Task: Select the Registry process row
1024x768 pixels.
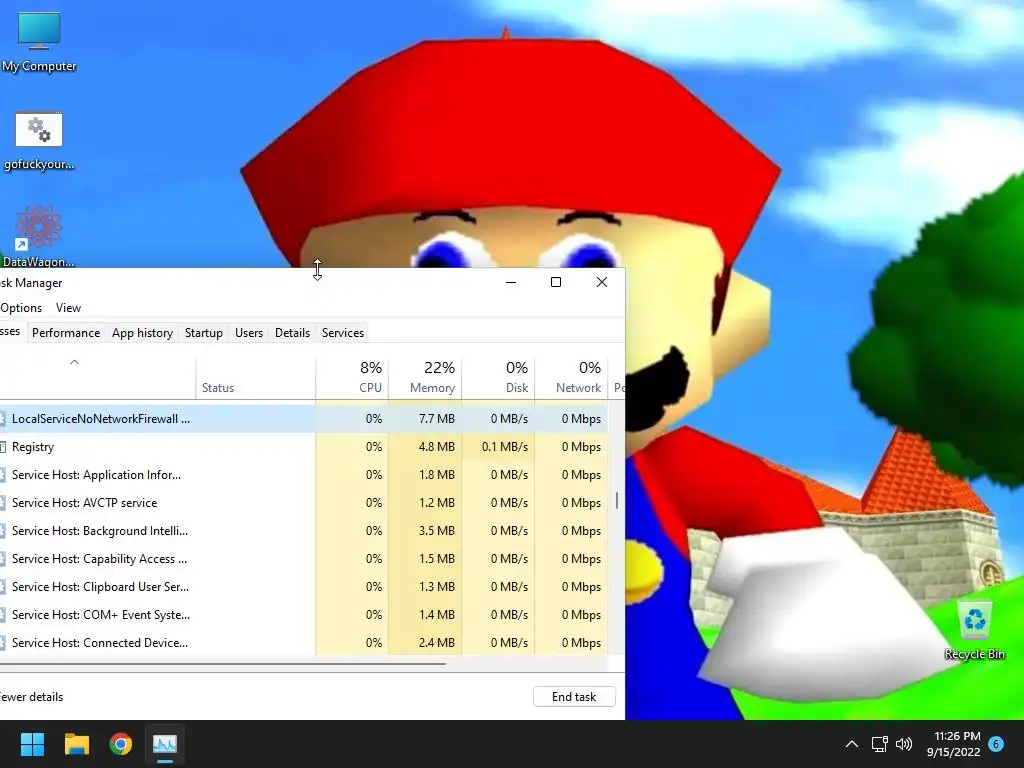Action: 304,447
